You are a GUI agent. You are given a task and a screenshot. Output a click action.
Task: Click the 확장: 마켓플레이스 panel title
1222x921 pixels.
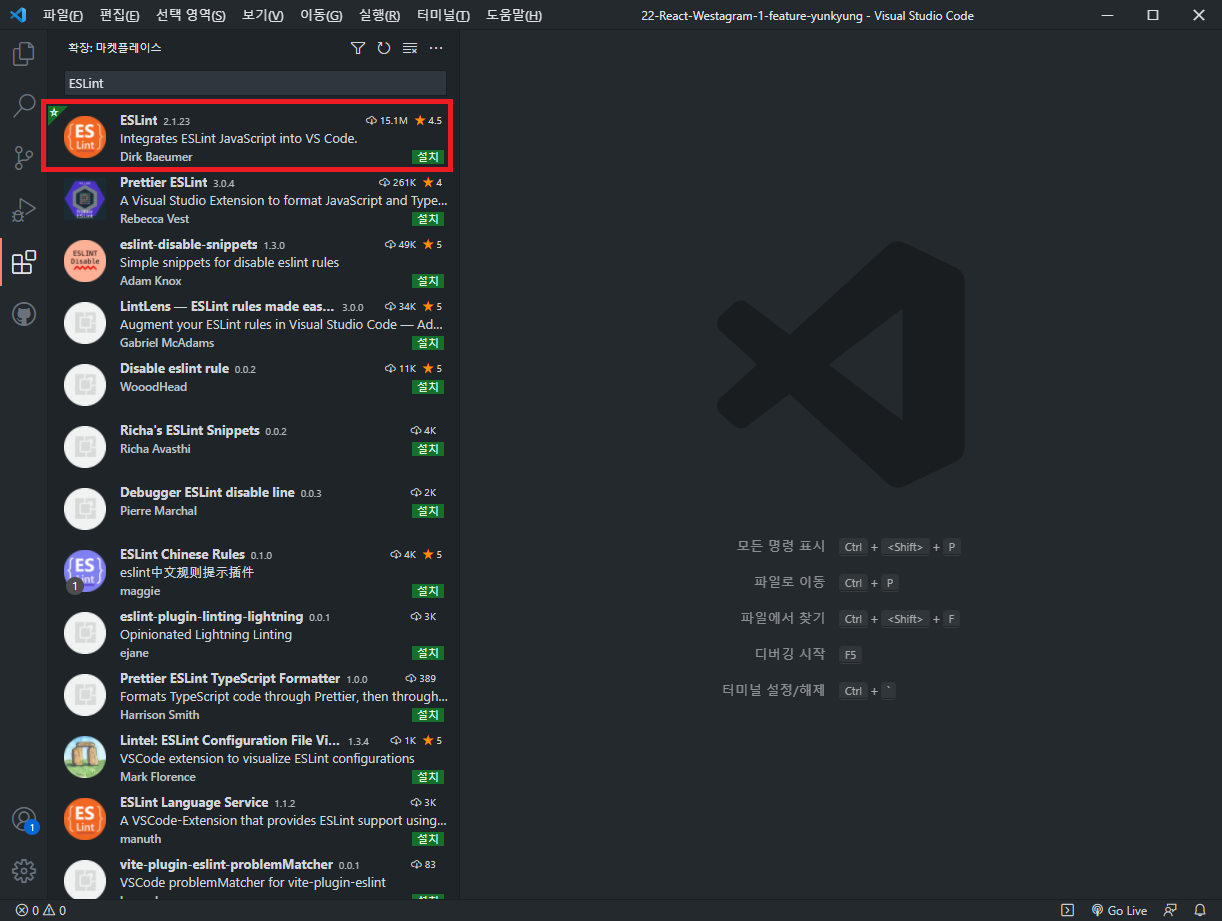click(114, 48)
